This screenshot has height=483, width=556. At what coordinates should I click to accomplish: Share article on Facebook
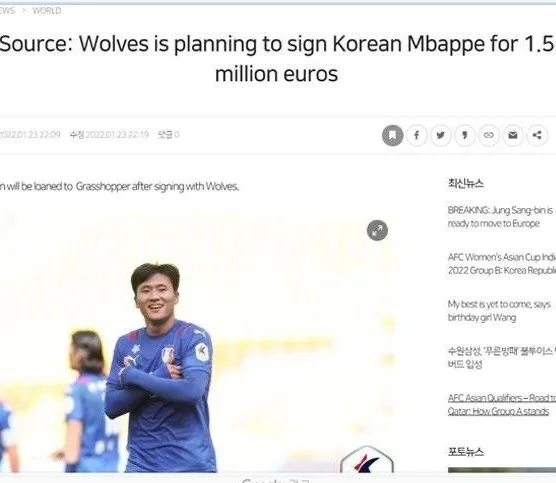417,135
